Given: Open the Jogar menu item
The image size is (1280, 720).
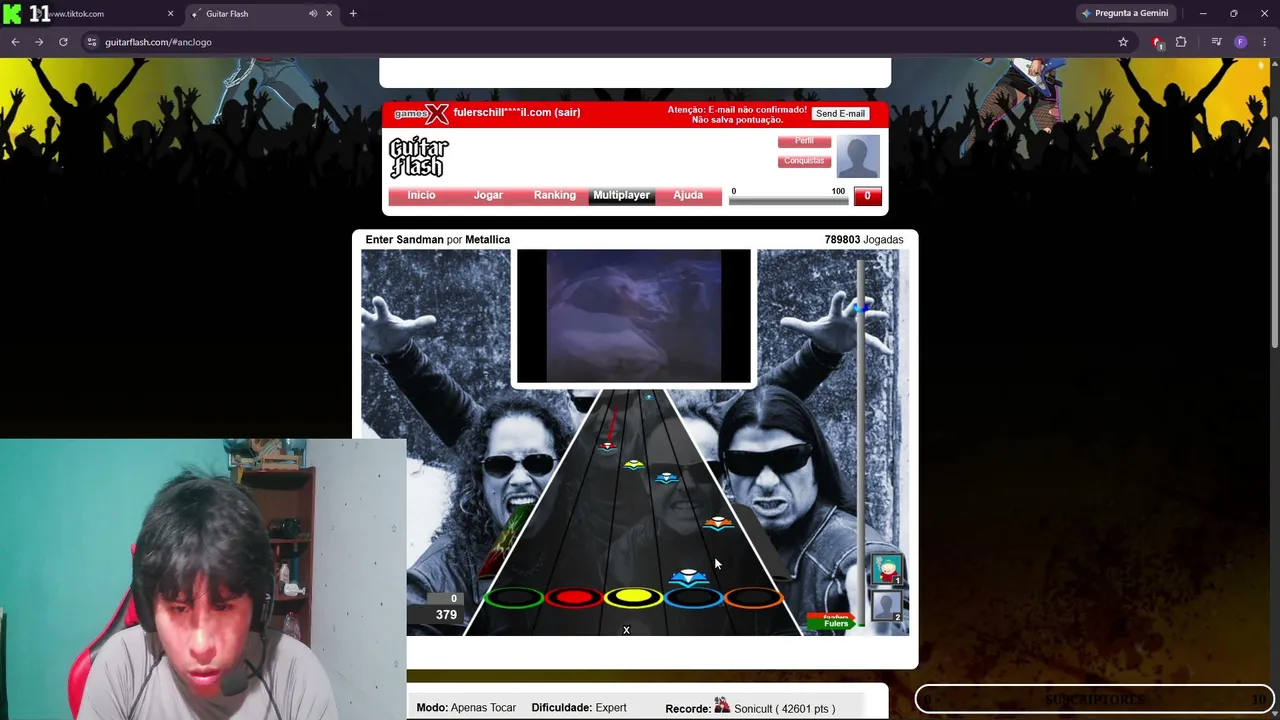Looking at the screenshot, I should point(488,195).
